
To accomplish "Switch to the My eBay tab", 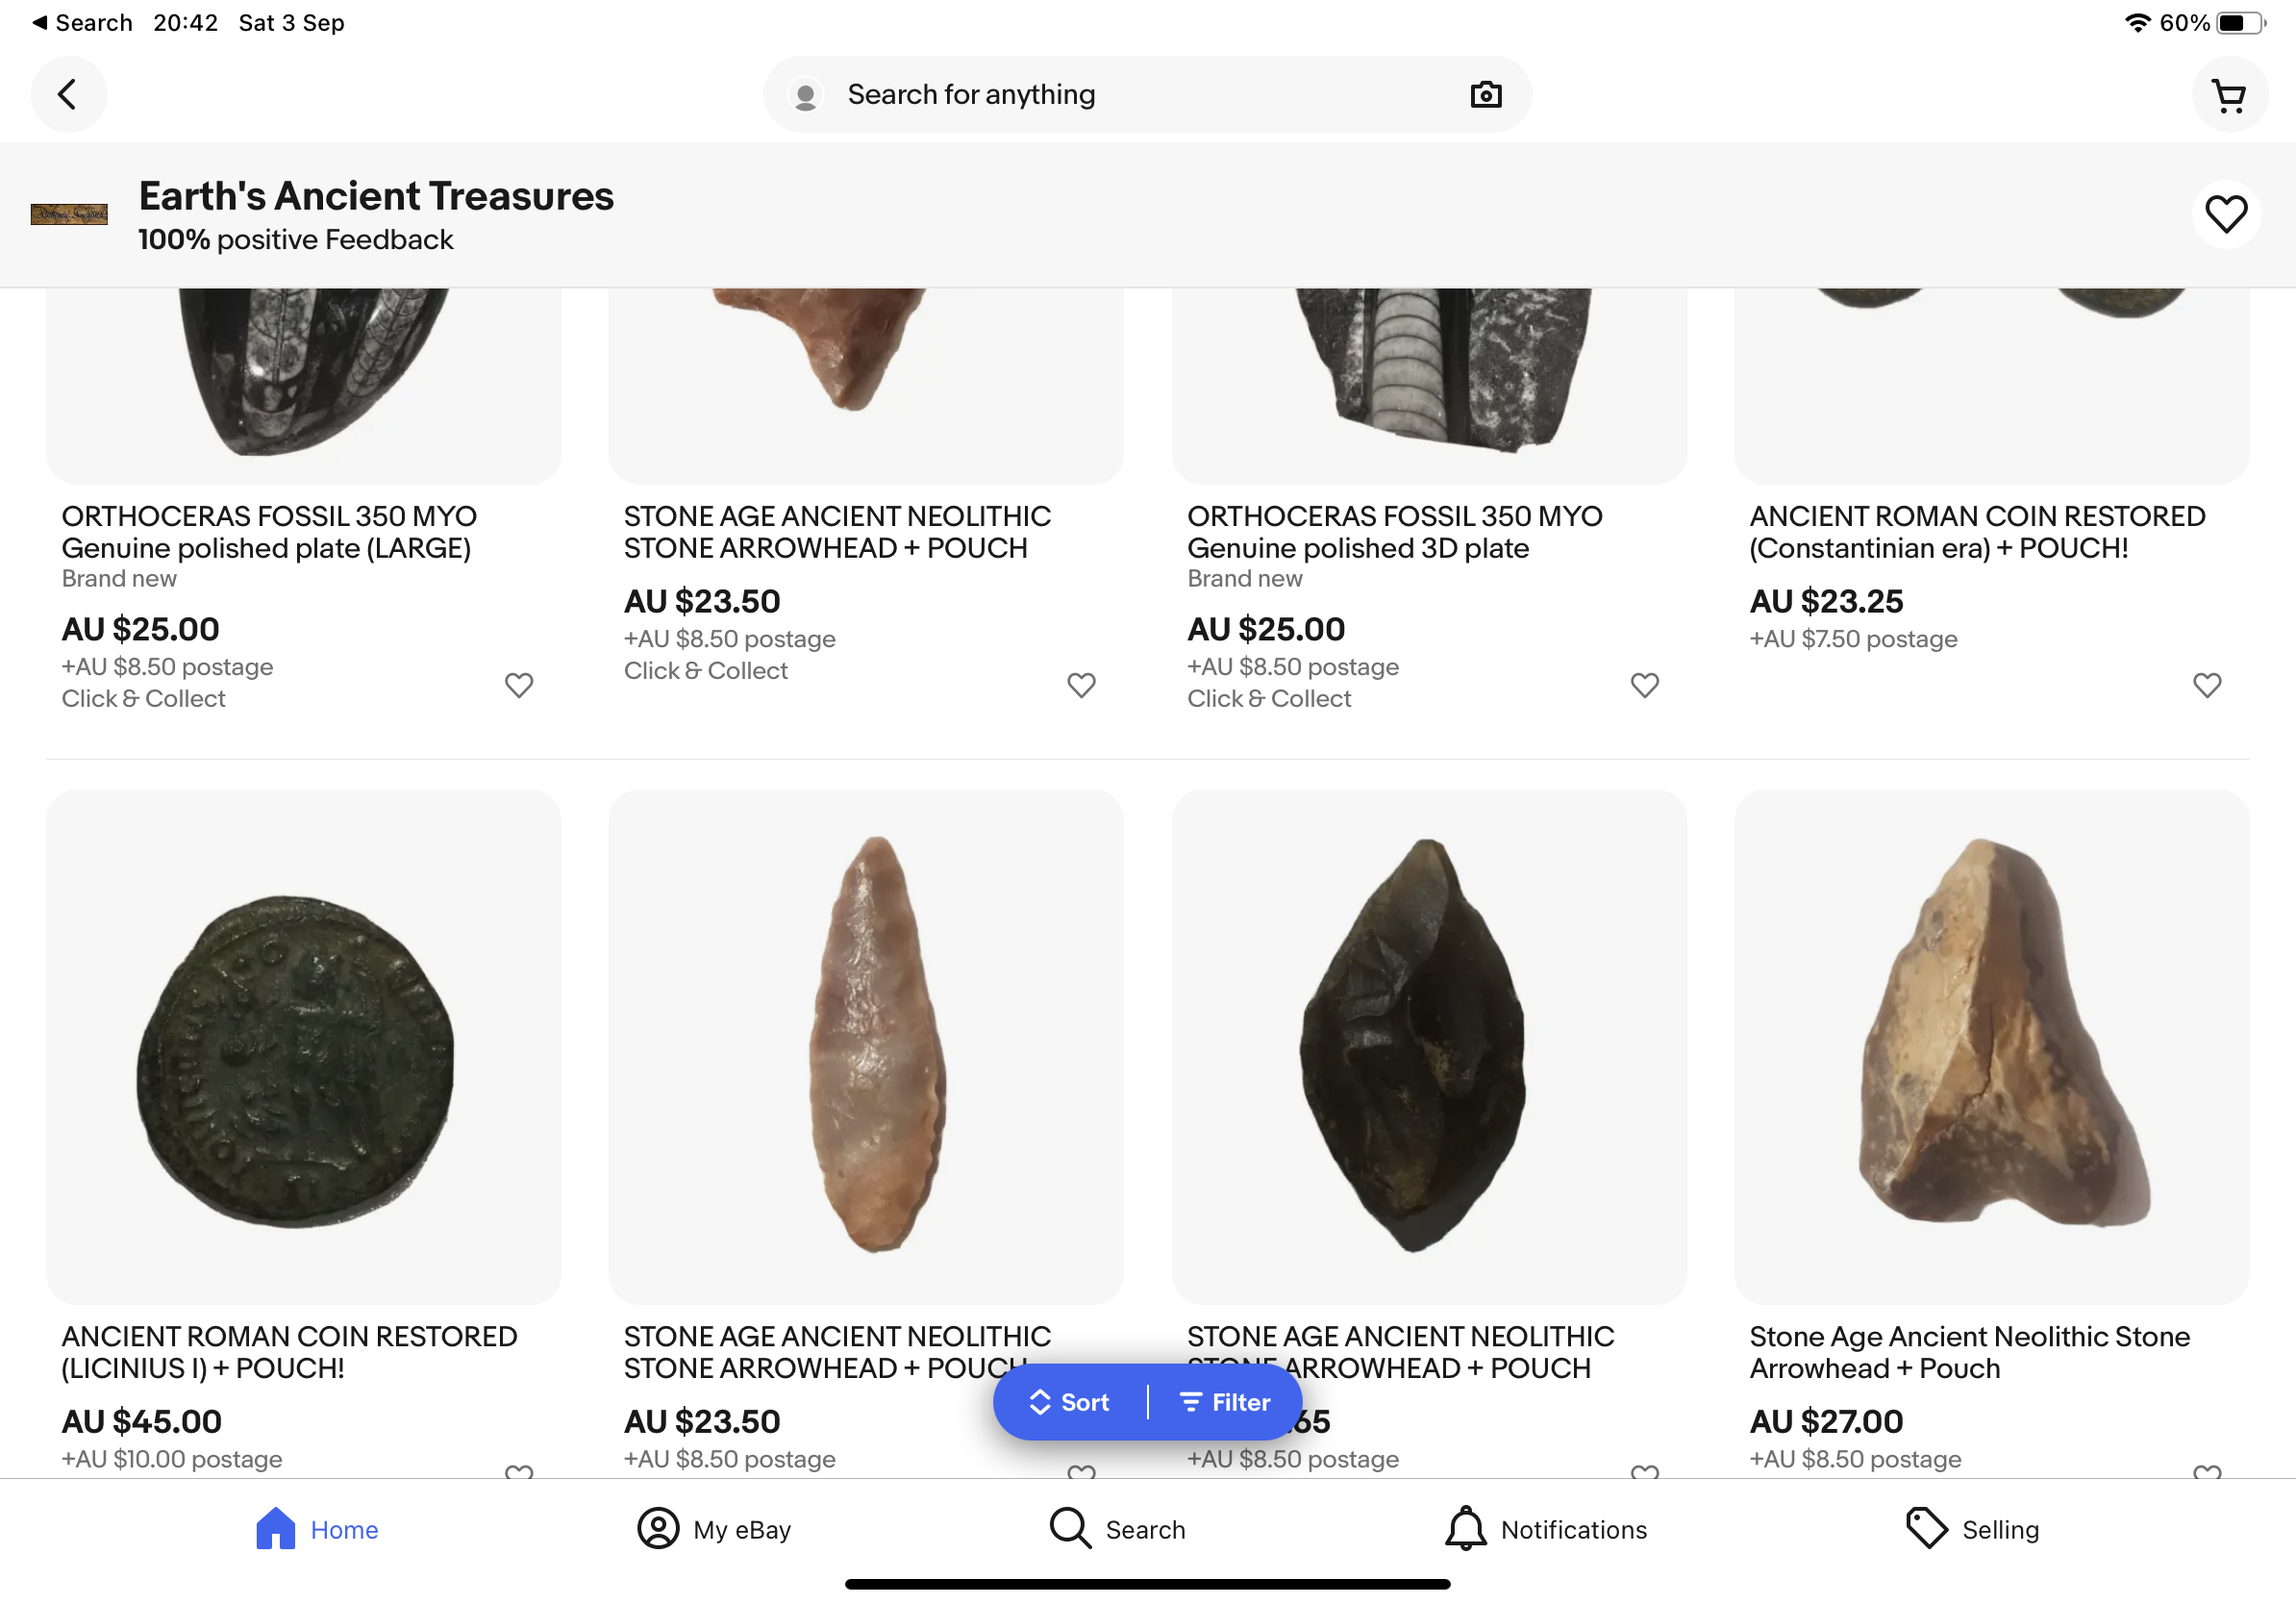I will pos(714,1529).
